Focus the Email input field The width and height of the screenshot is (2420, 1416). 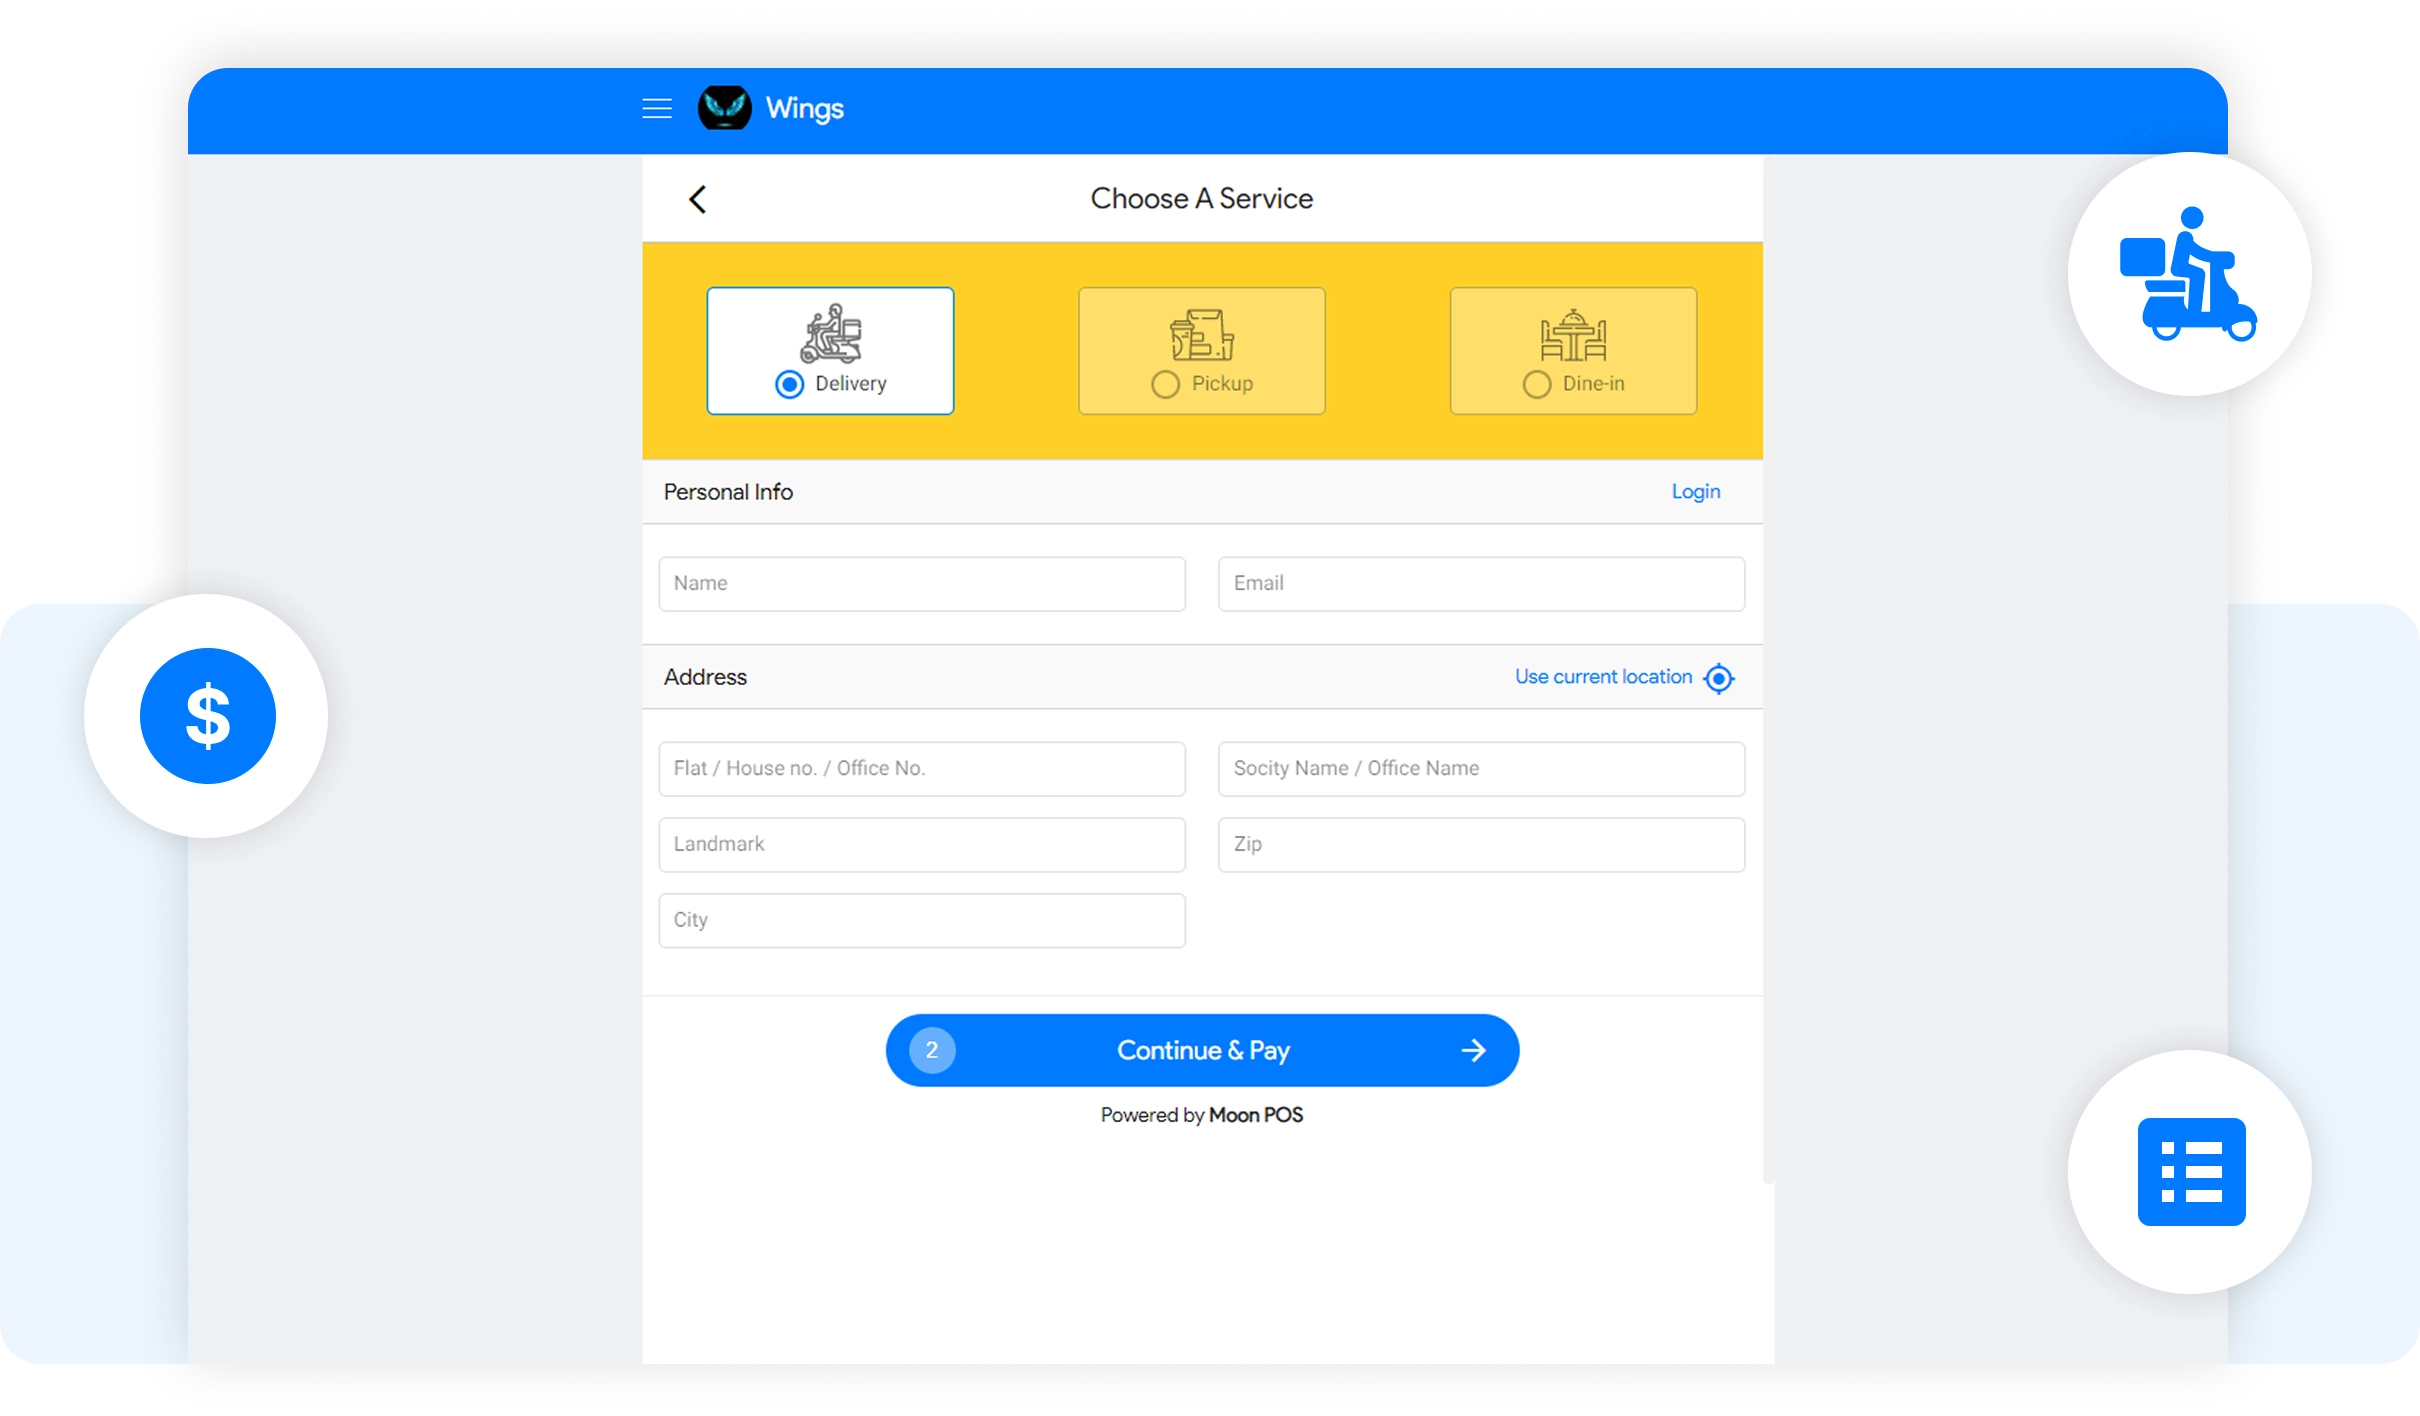(x=1480, y=584)
